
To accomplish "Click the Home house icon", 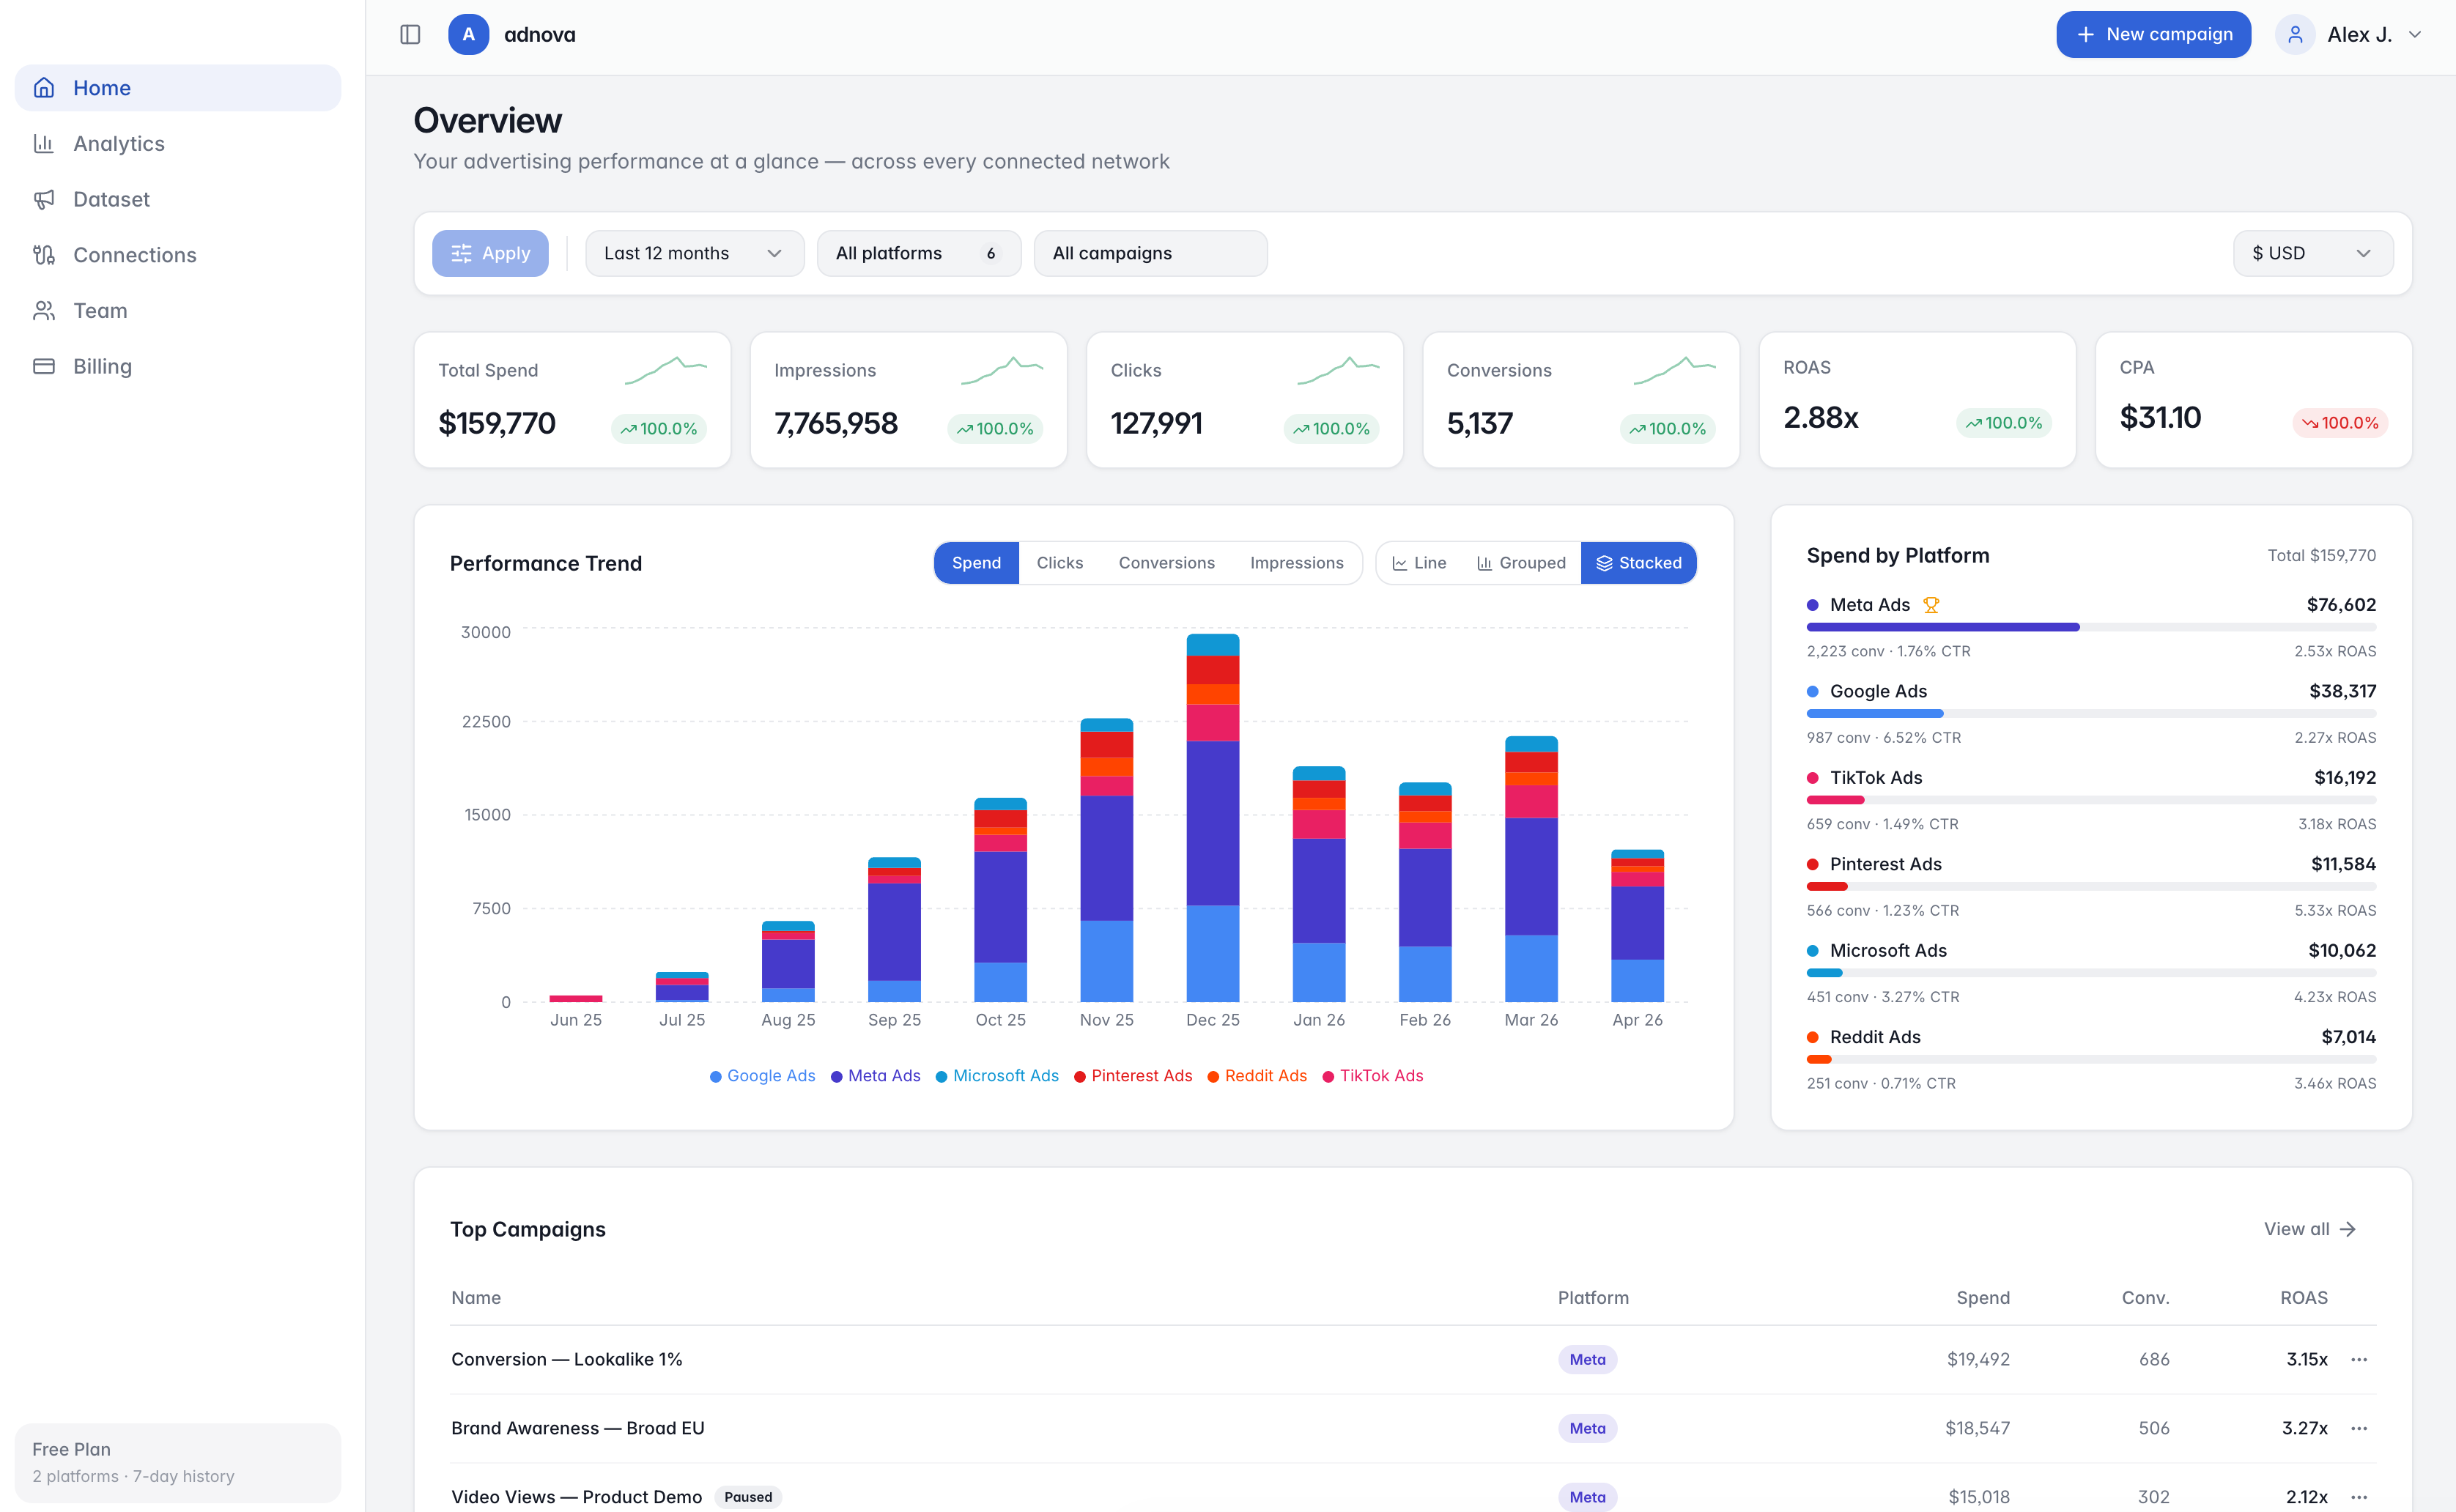I will click(44, 88).
